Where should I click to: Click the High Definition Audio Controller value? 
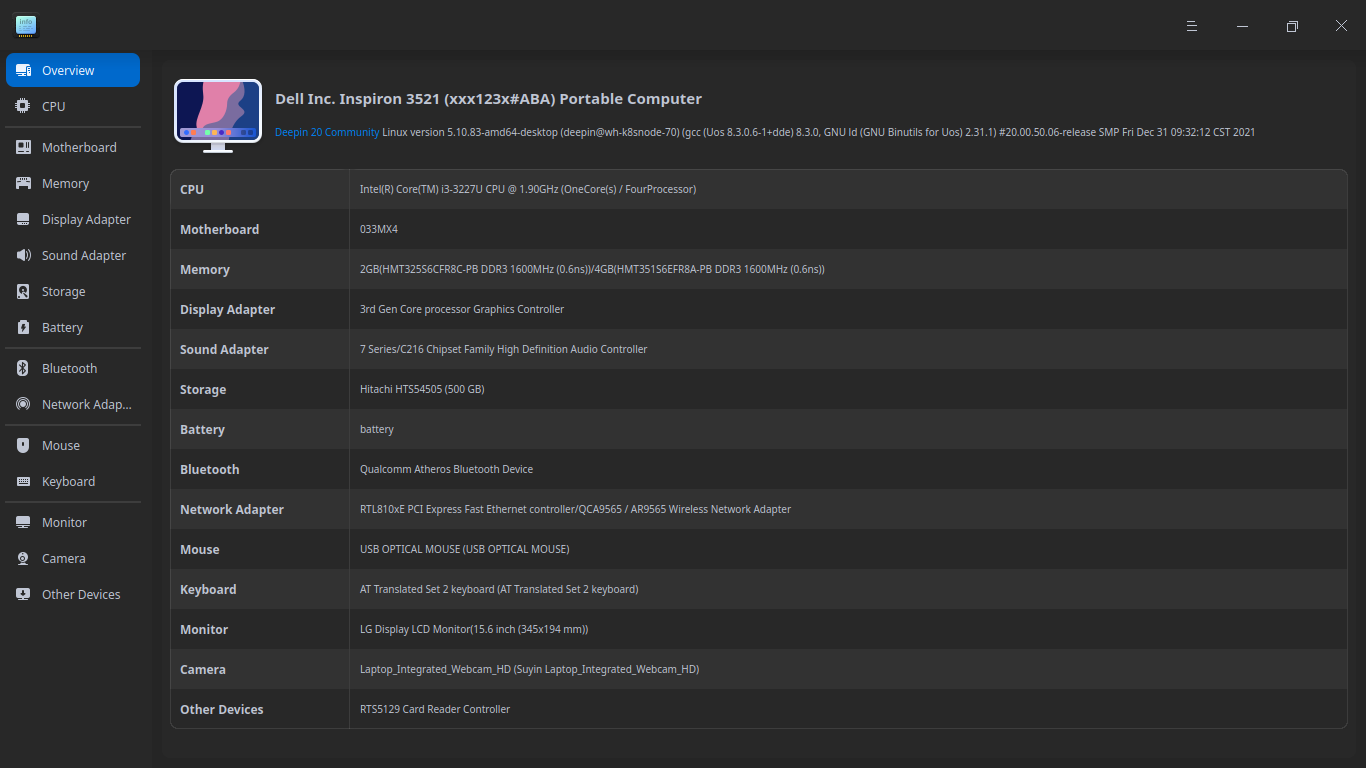click(504, 349)
